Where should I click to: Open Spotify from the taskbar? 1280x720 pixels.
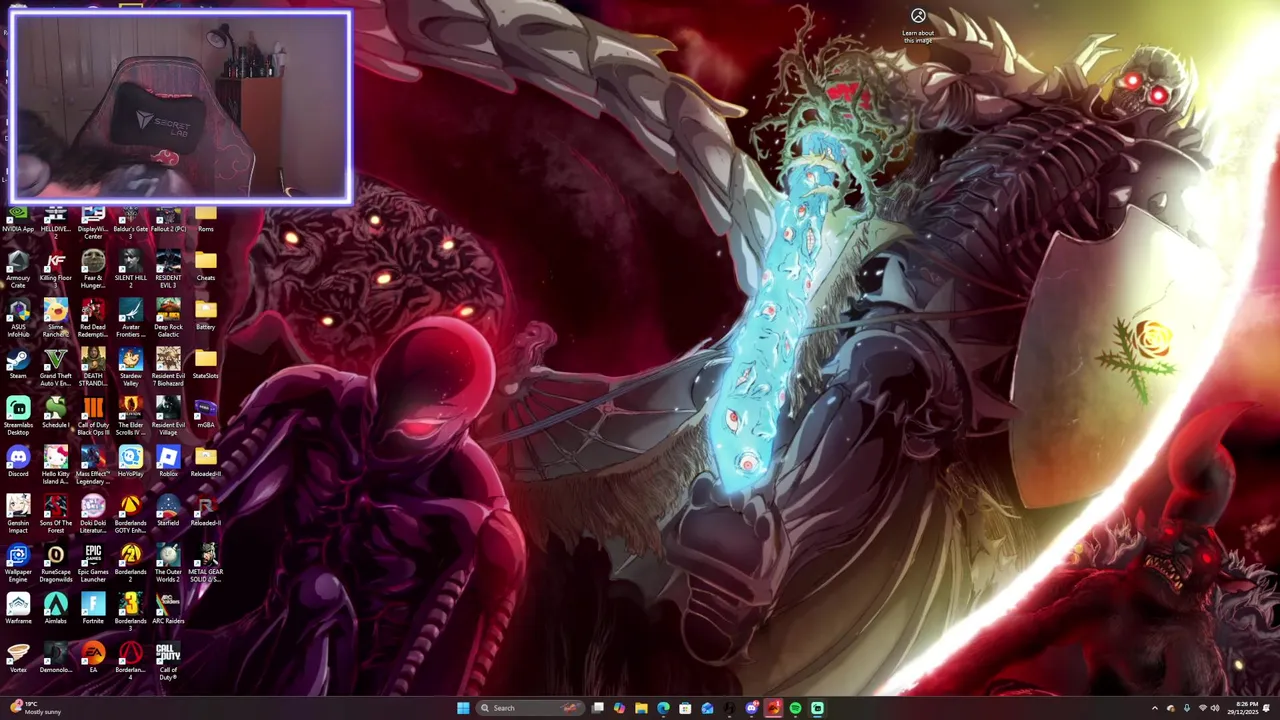click(795, 708)
